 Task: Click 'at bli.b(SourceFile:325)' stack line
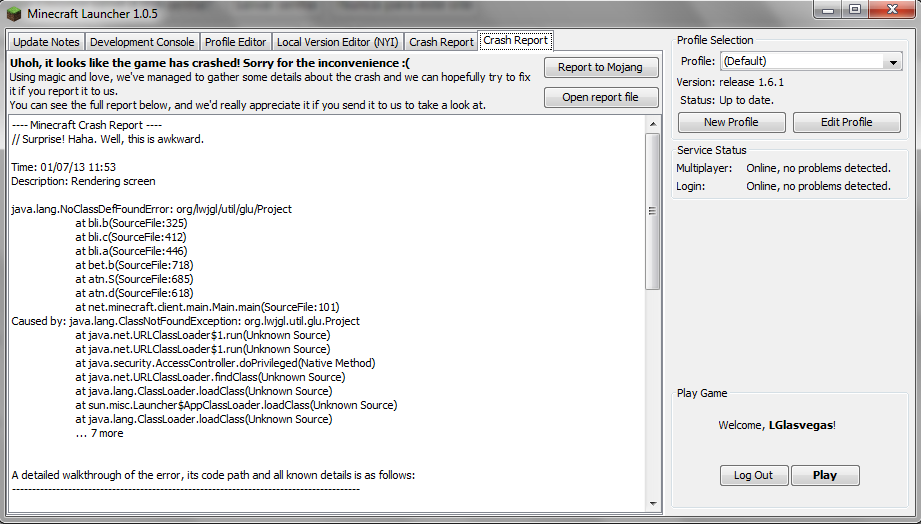[132, 223]
